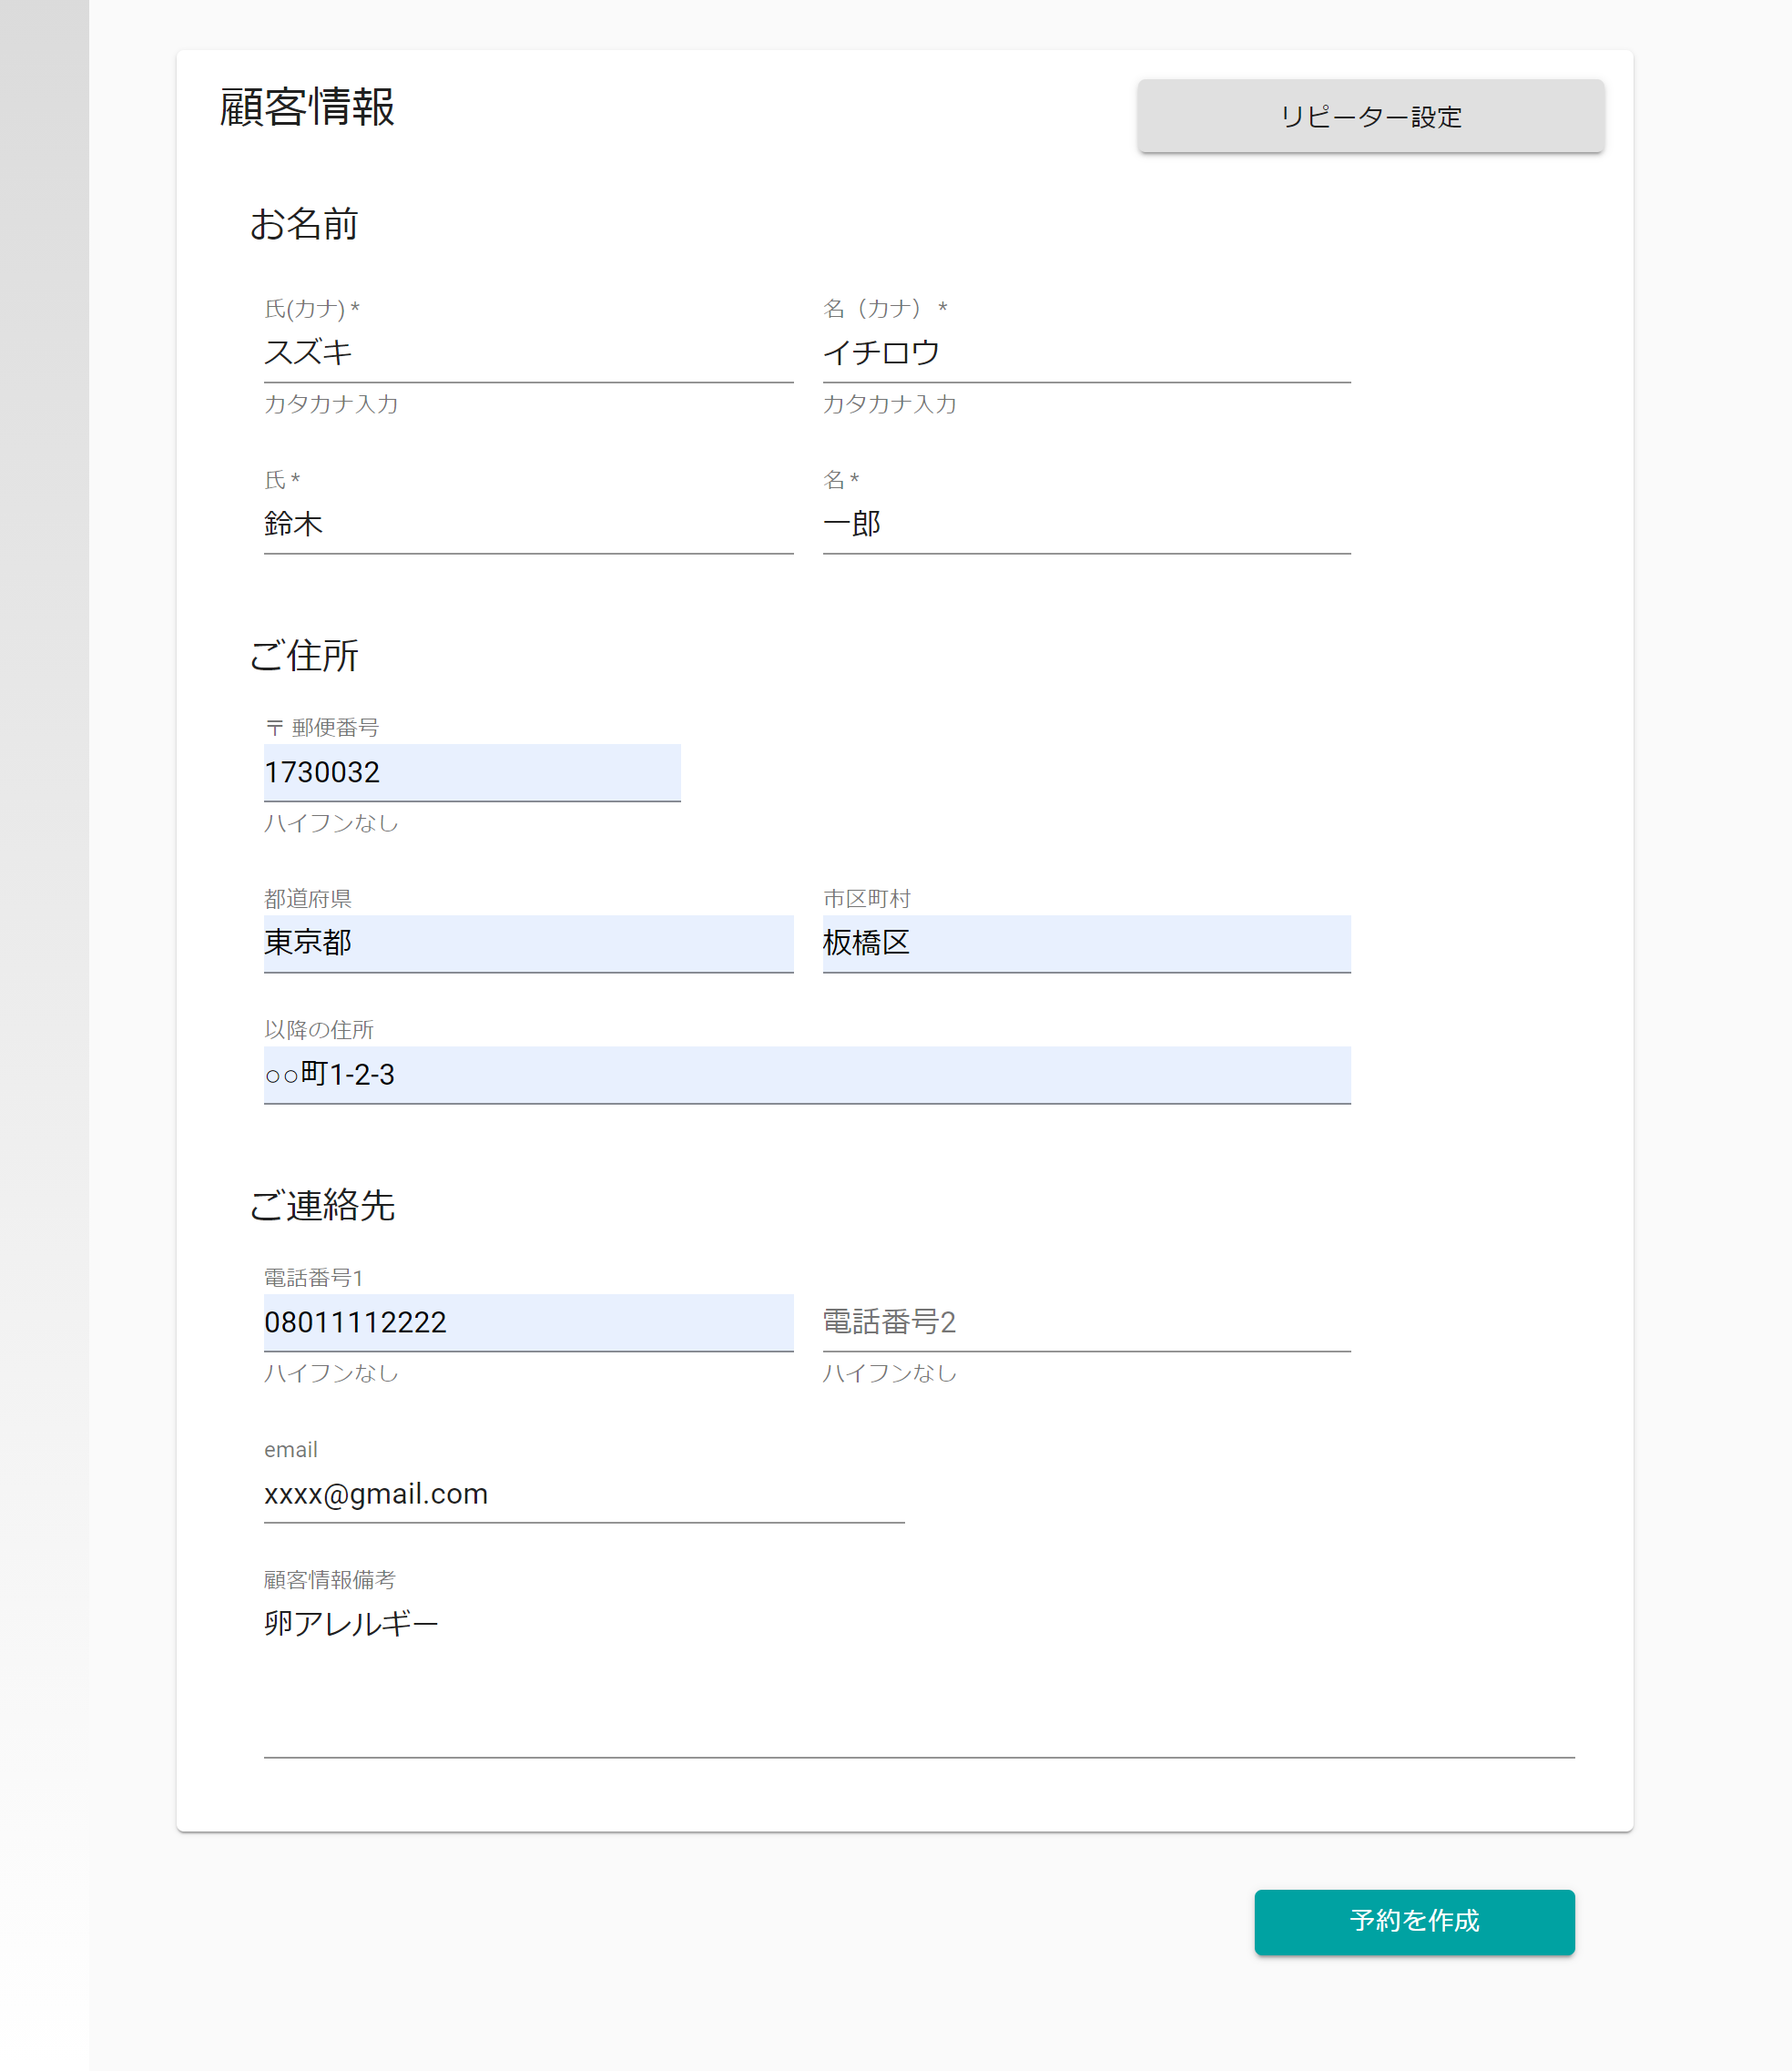Click the 電話番号1 field with 08011112222
The height and width of the screenshot is (2071, 1792).
click(528, 1322)
